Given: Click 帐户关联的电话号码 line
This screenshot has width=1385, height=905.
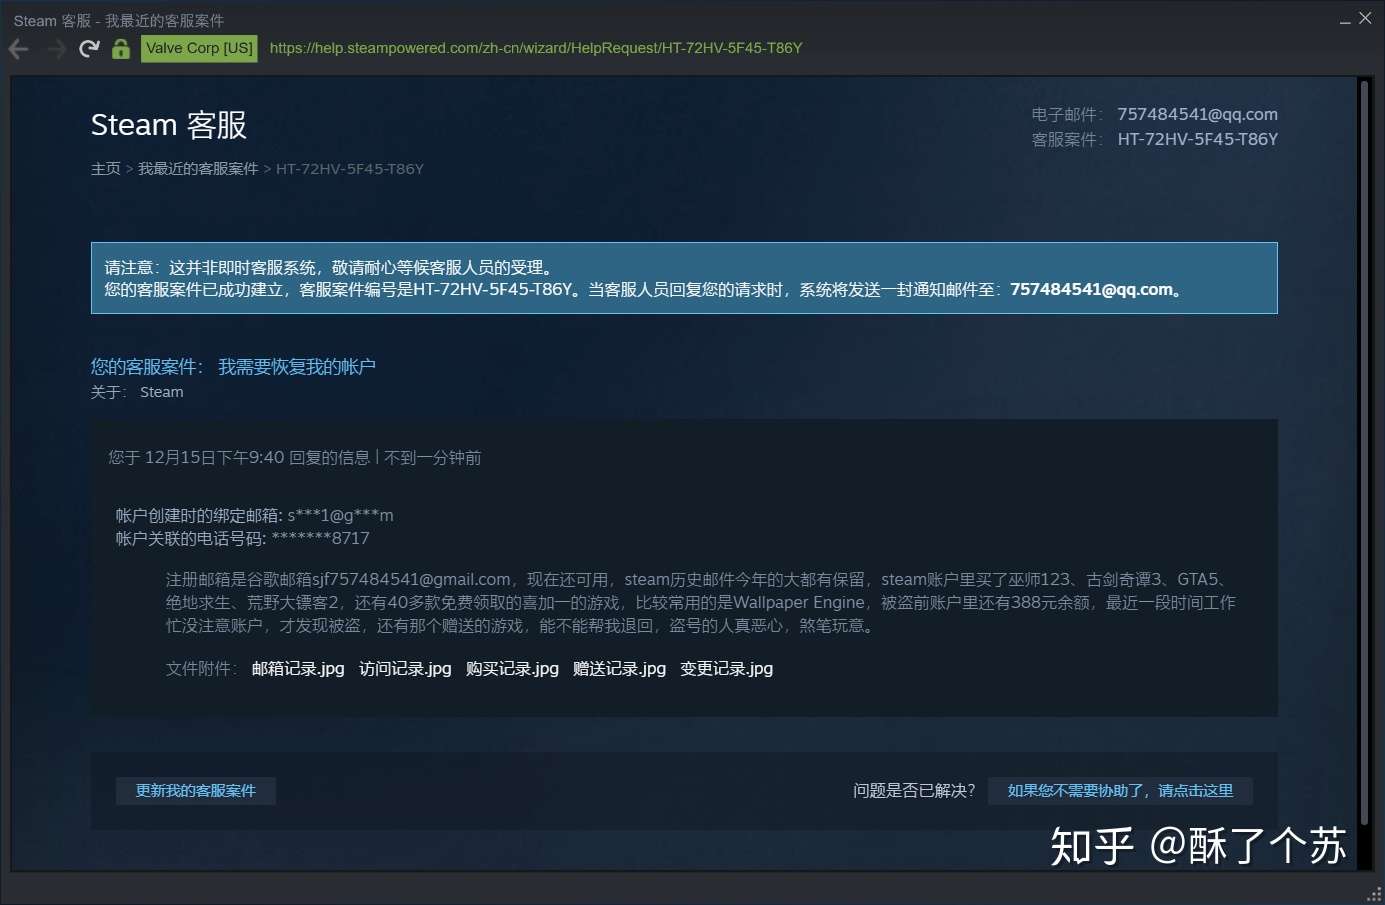Looking at the screenshot, I should click(x=243, y=539).
